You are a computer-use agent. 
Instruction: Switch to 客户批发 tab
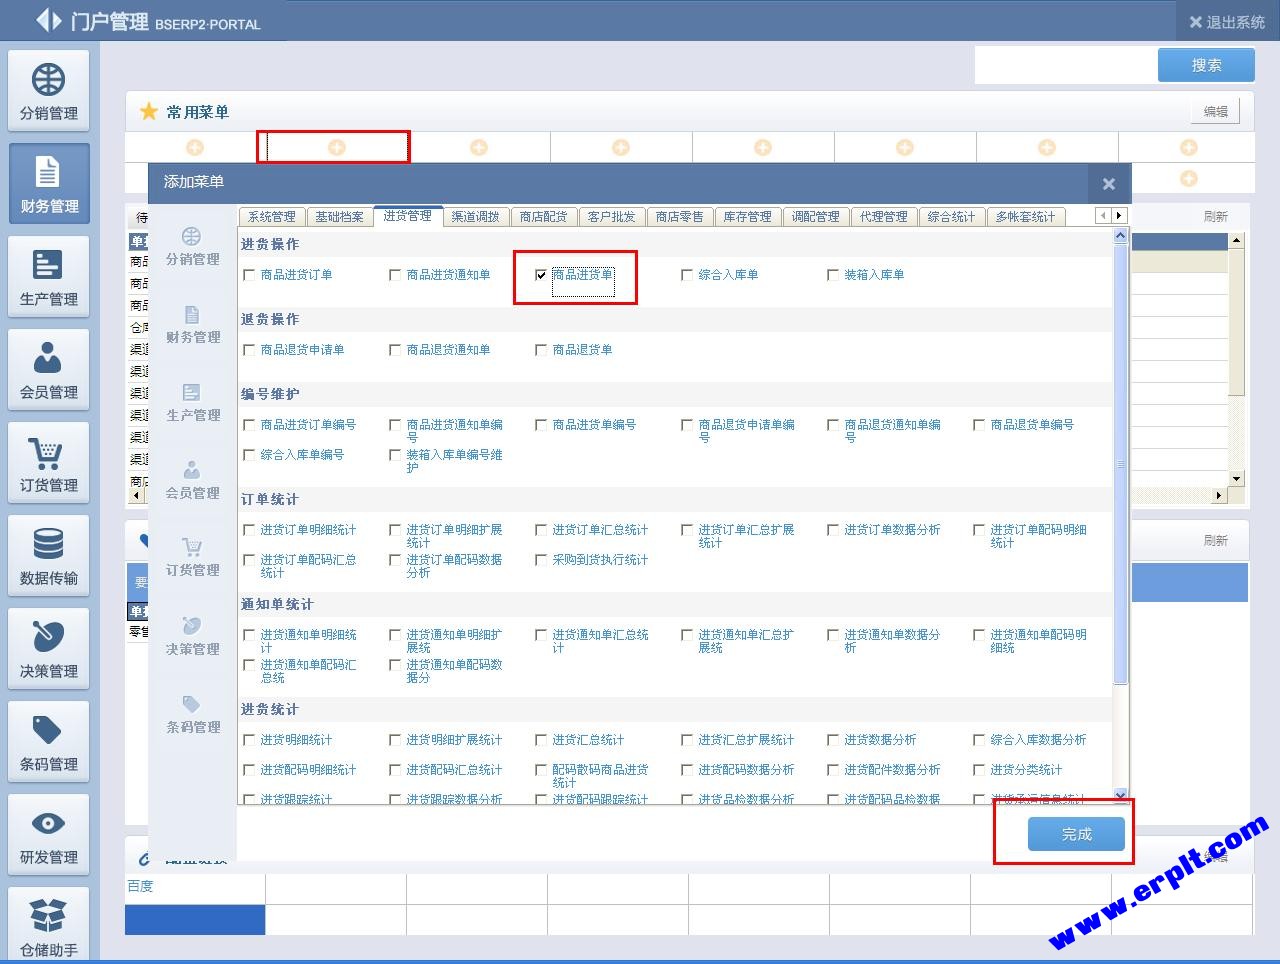[x=611, y=217]
